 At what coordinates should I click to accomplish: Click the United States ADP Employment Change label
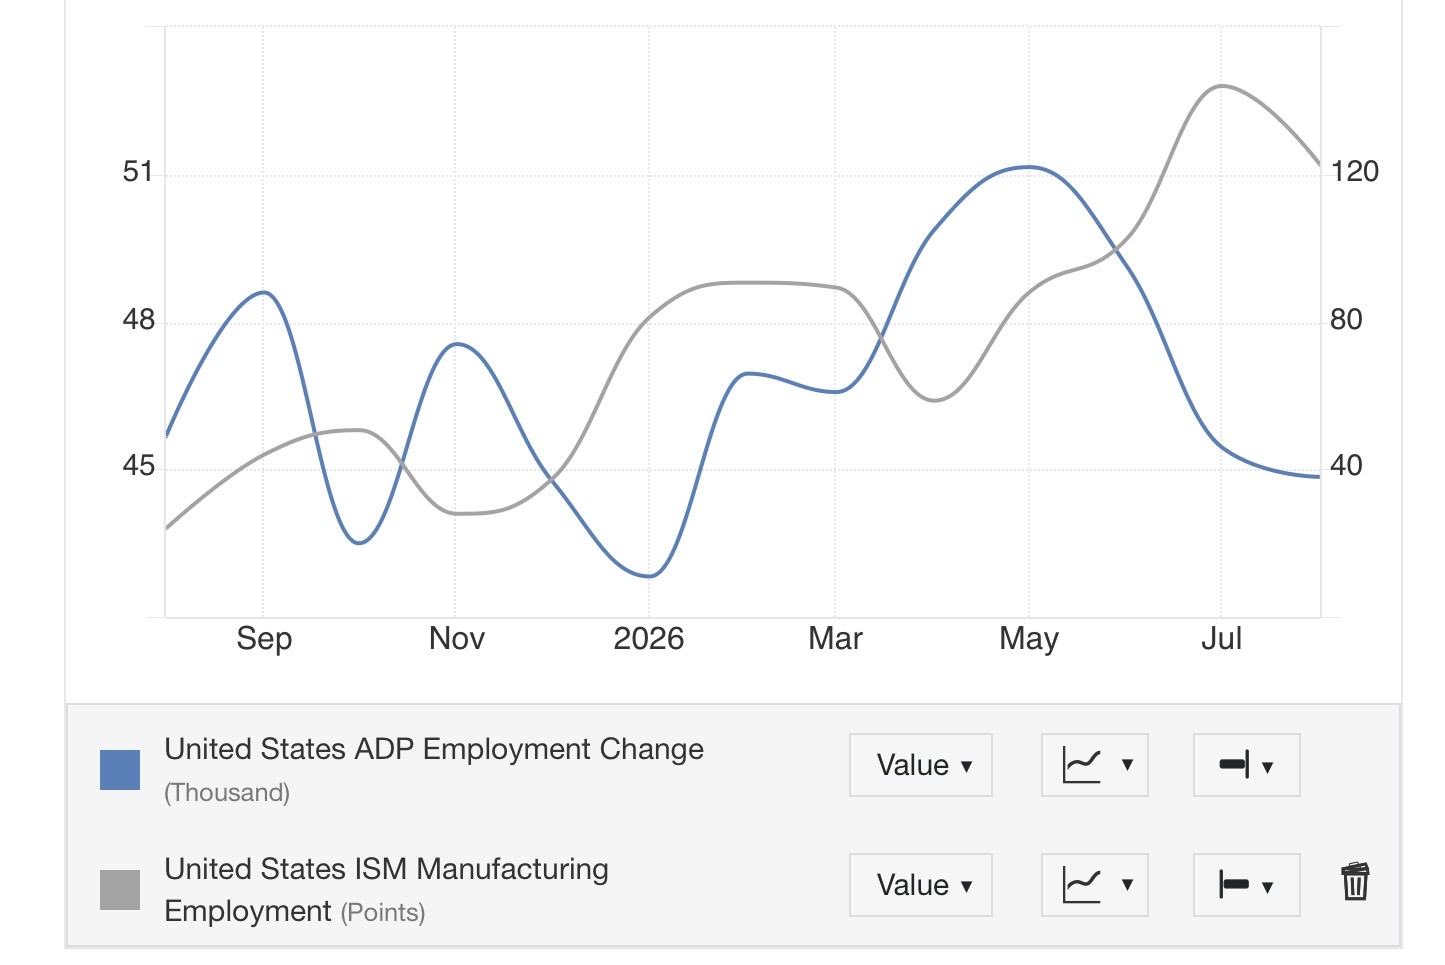click(x=434, y=749)
